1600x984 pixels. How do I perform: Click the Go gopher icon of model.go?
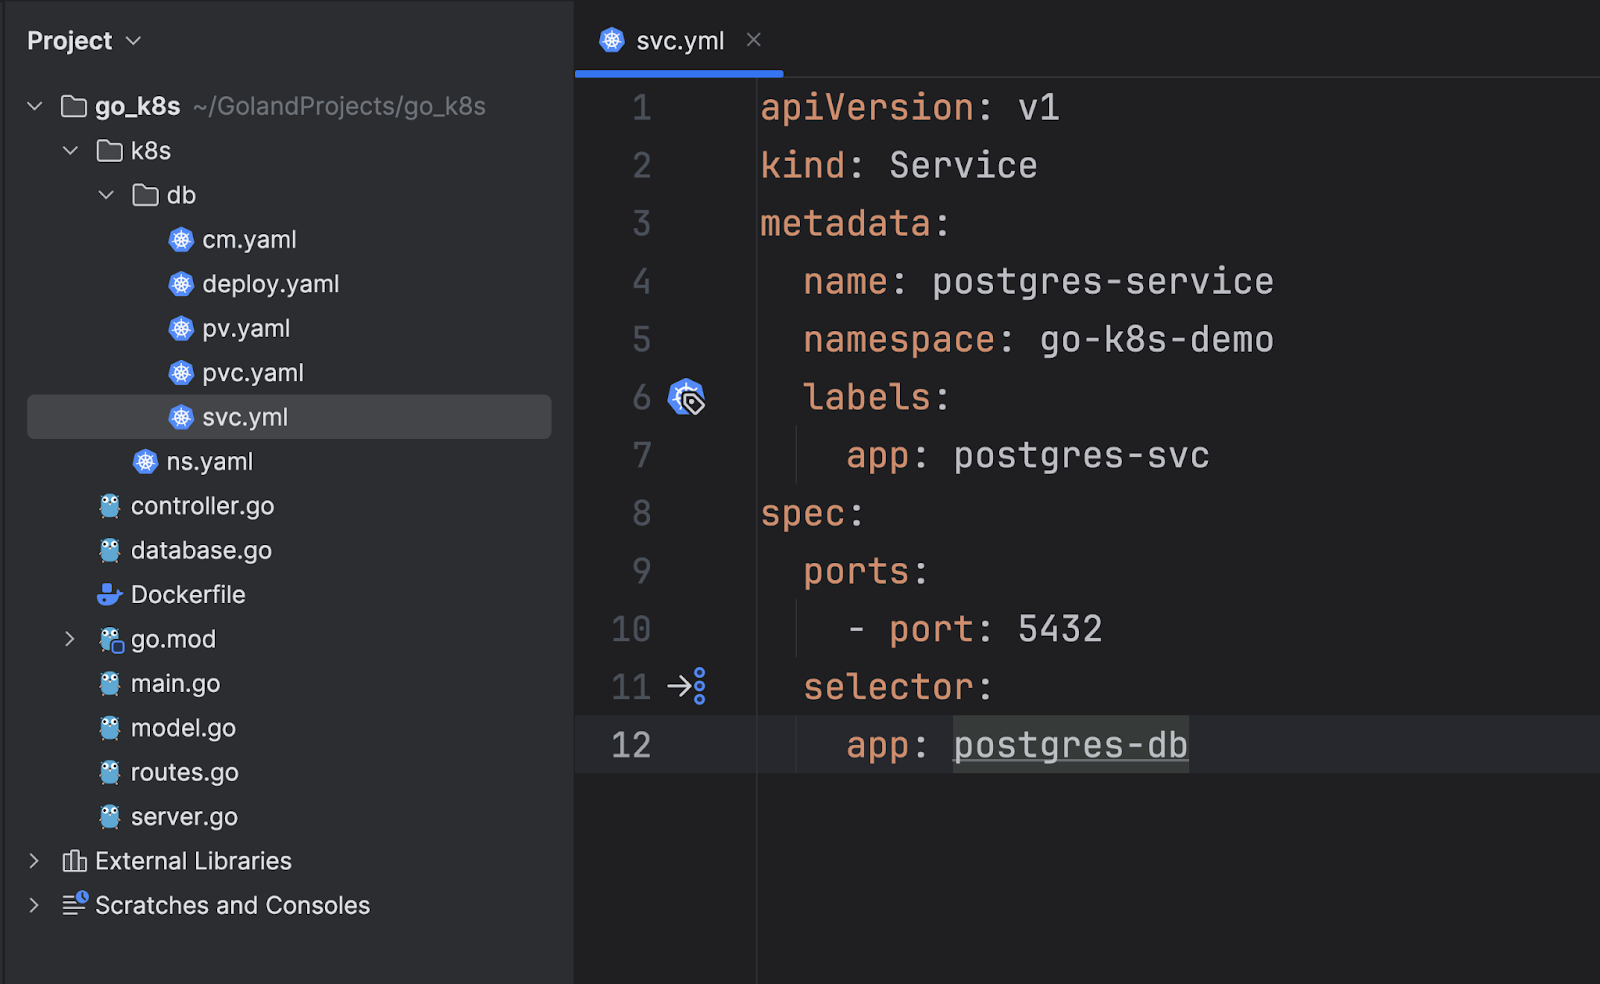[x=110, y=728]
